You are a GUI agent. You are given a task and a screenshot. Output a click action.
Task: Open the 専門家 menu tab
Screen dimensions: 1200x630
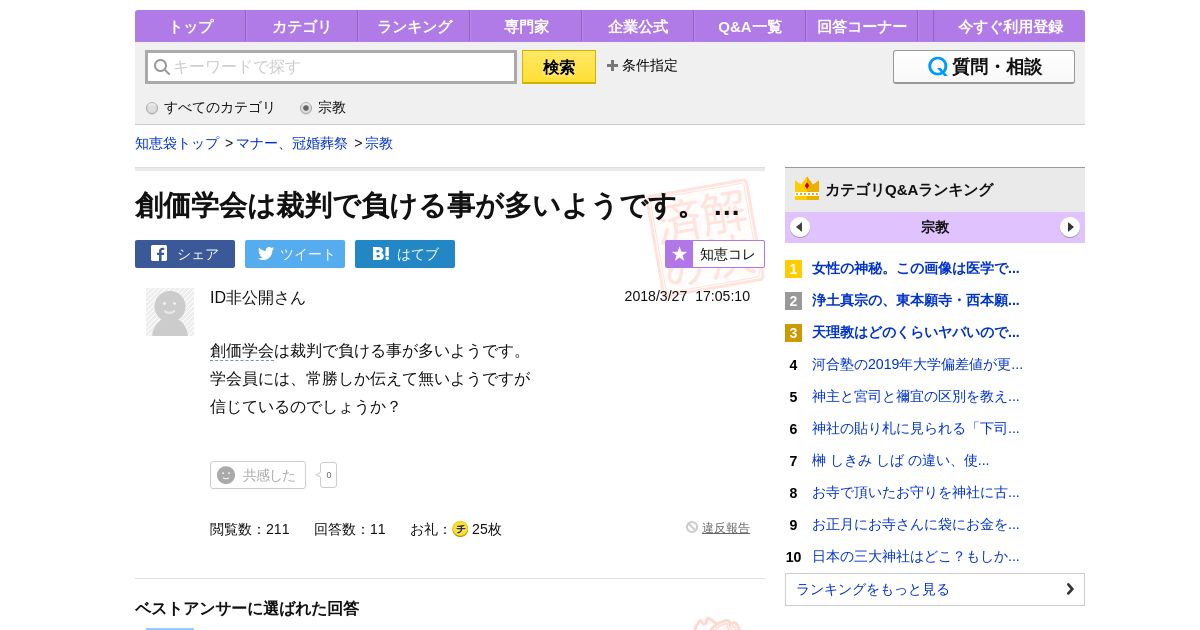pos(526,26)
